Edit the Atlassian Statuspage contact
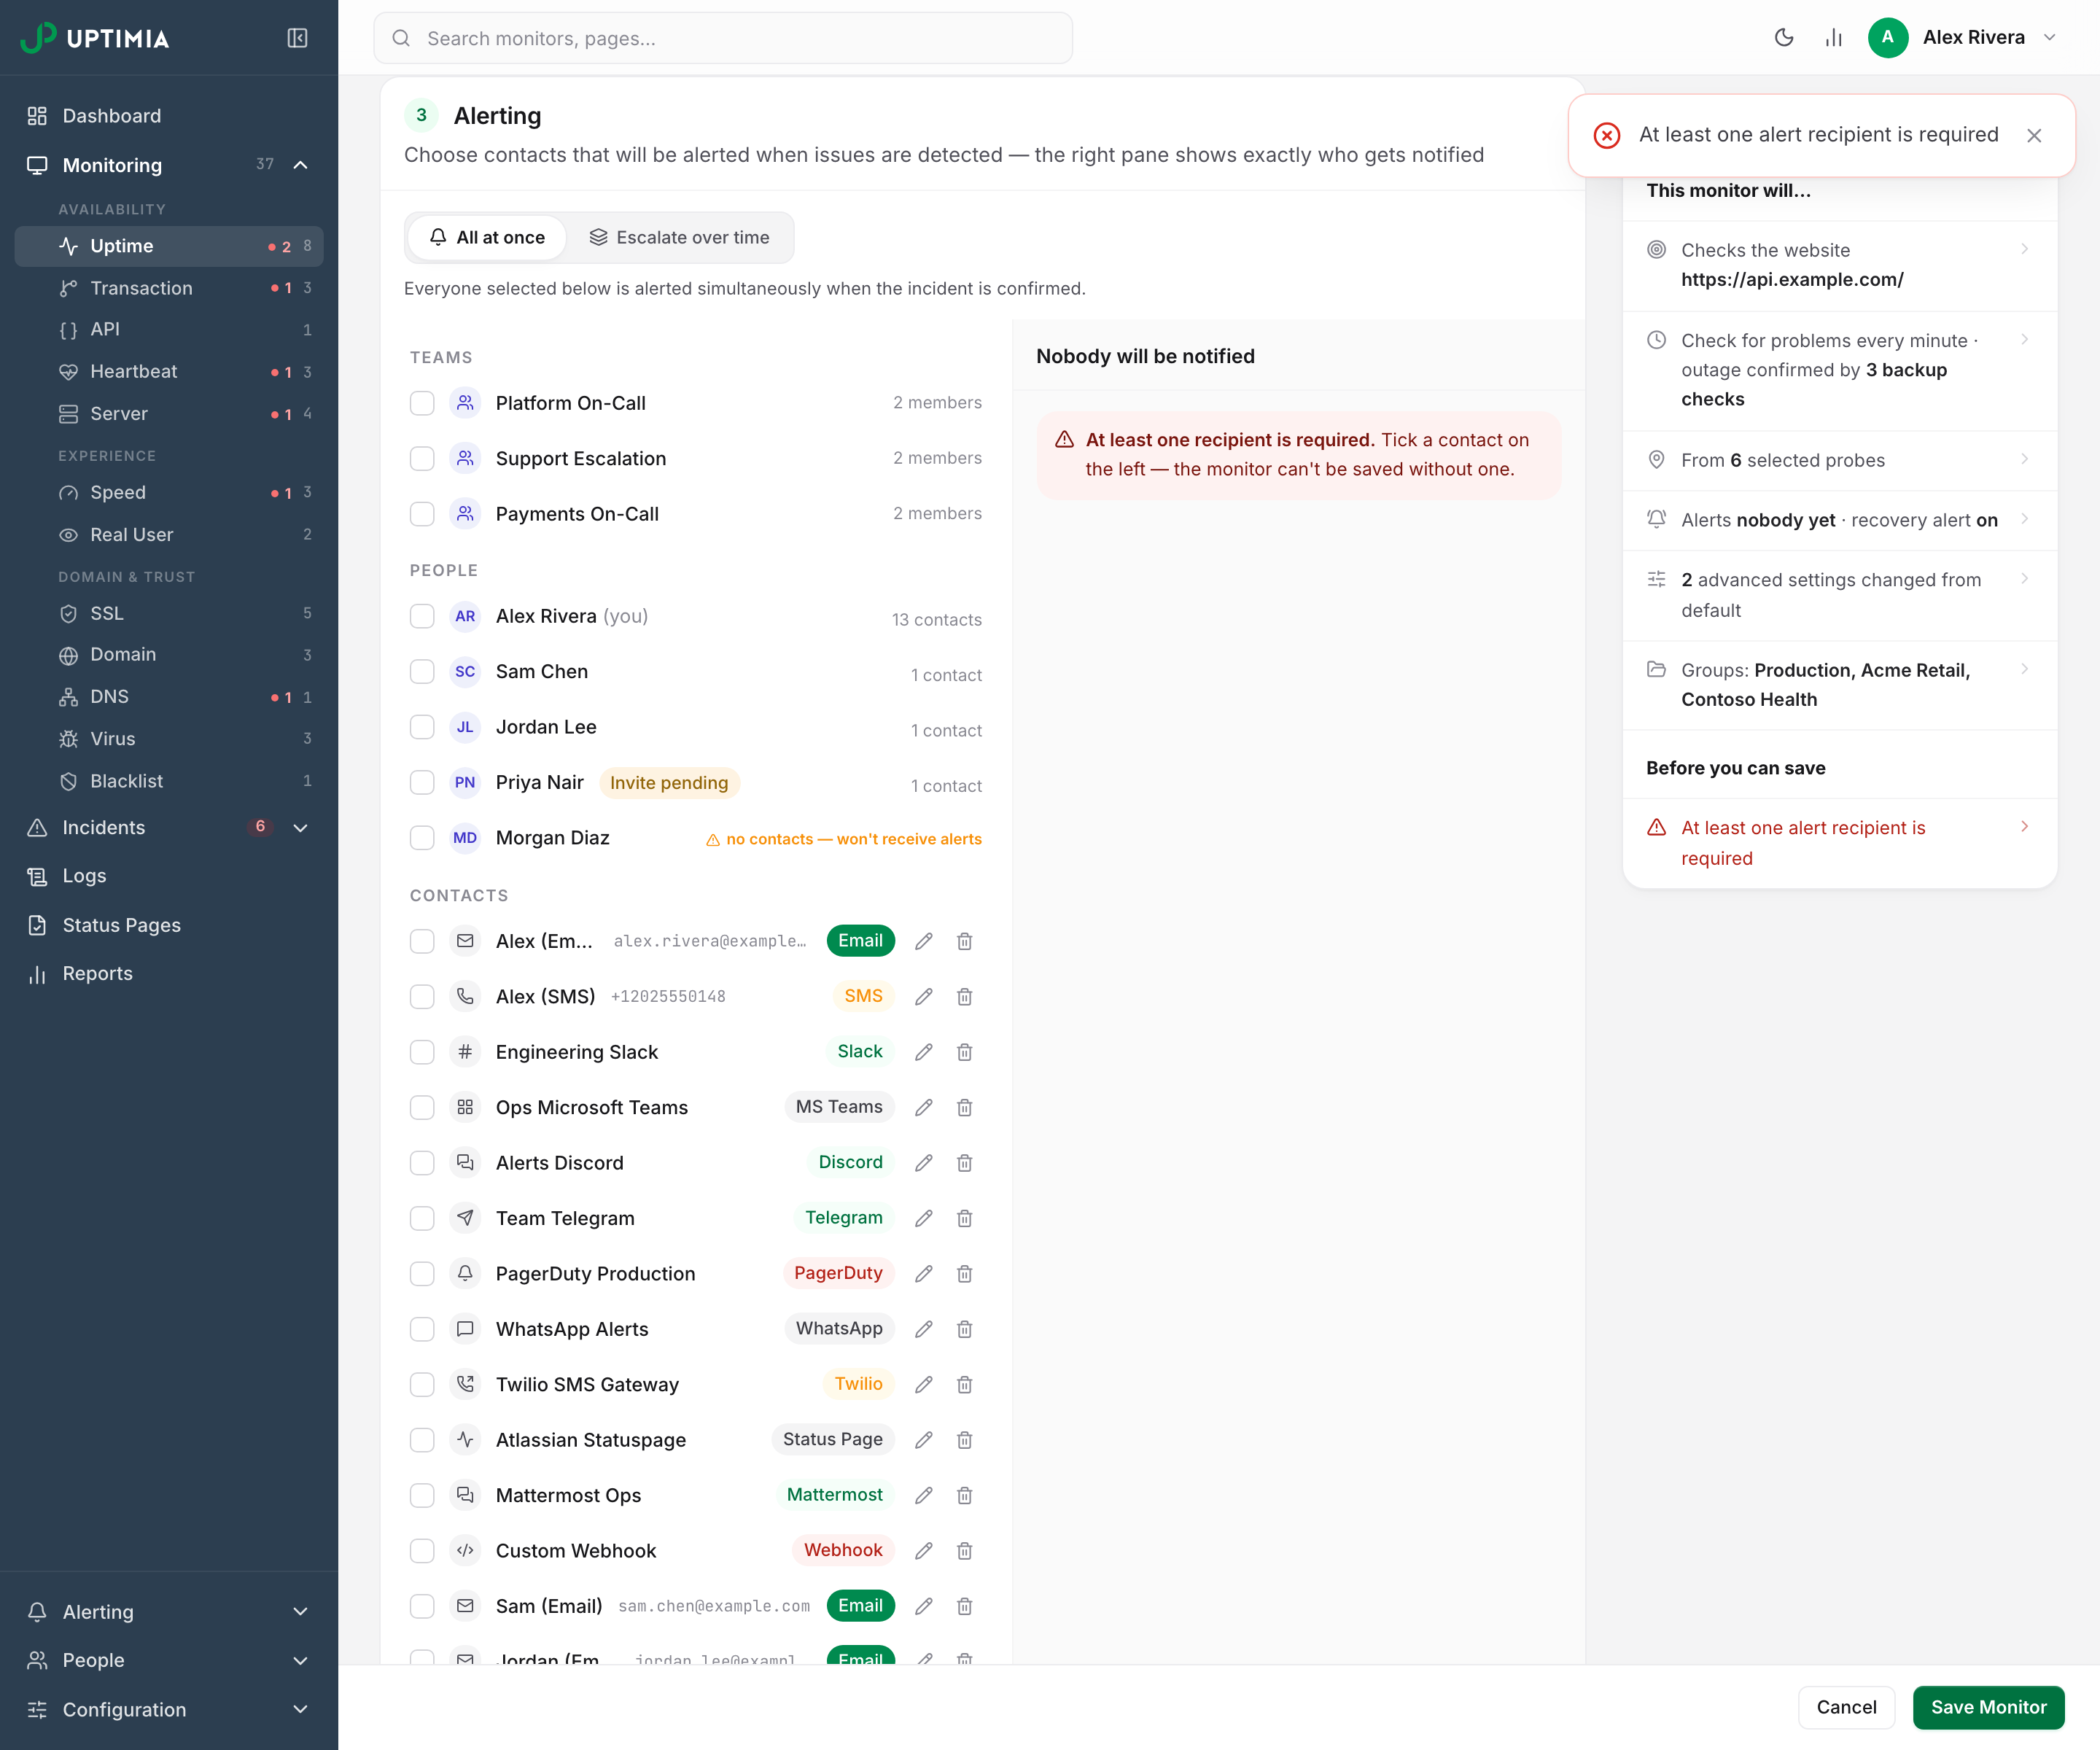This screenshot has height=1750, width=2100. 924,1440
